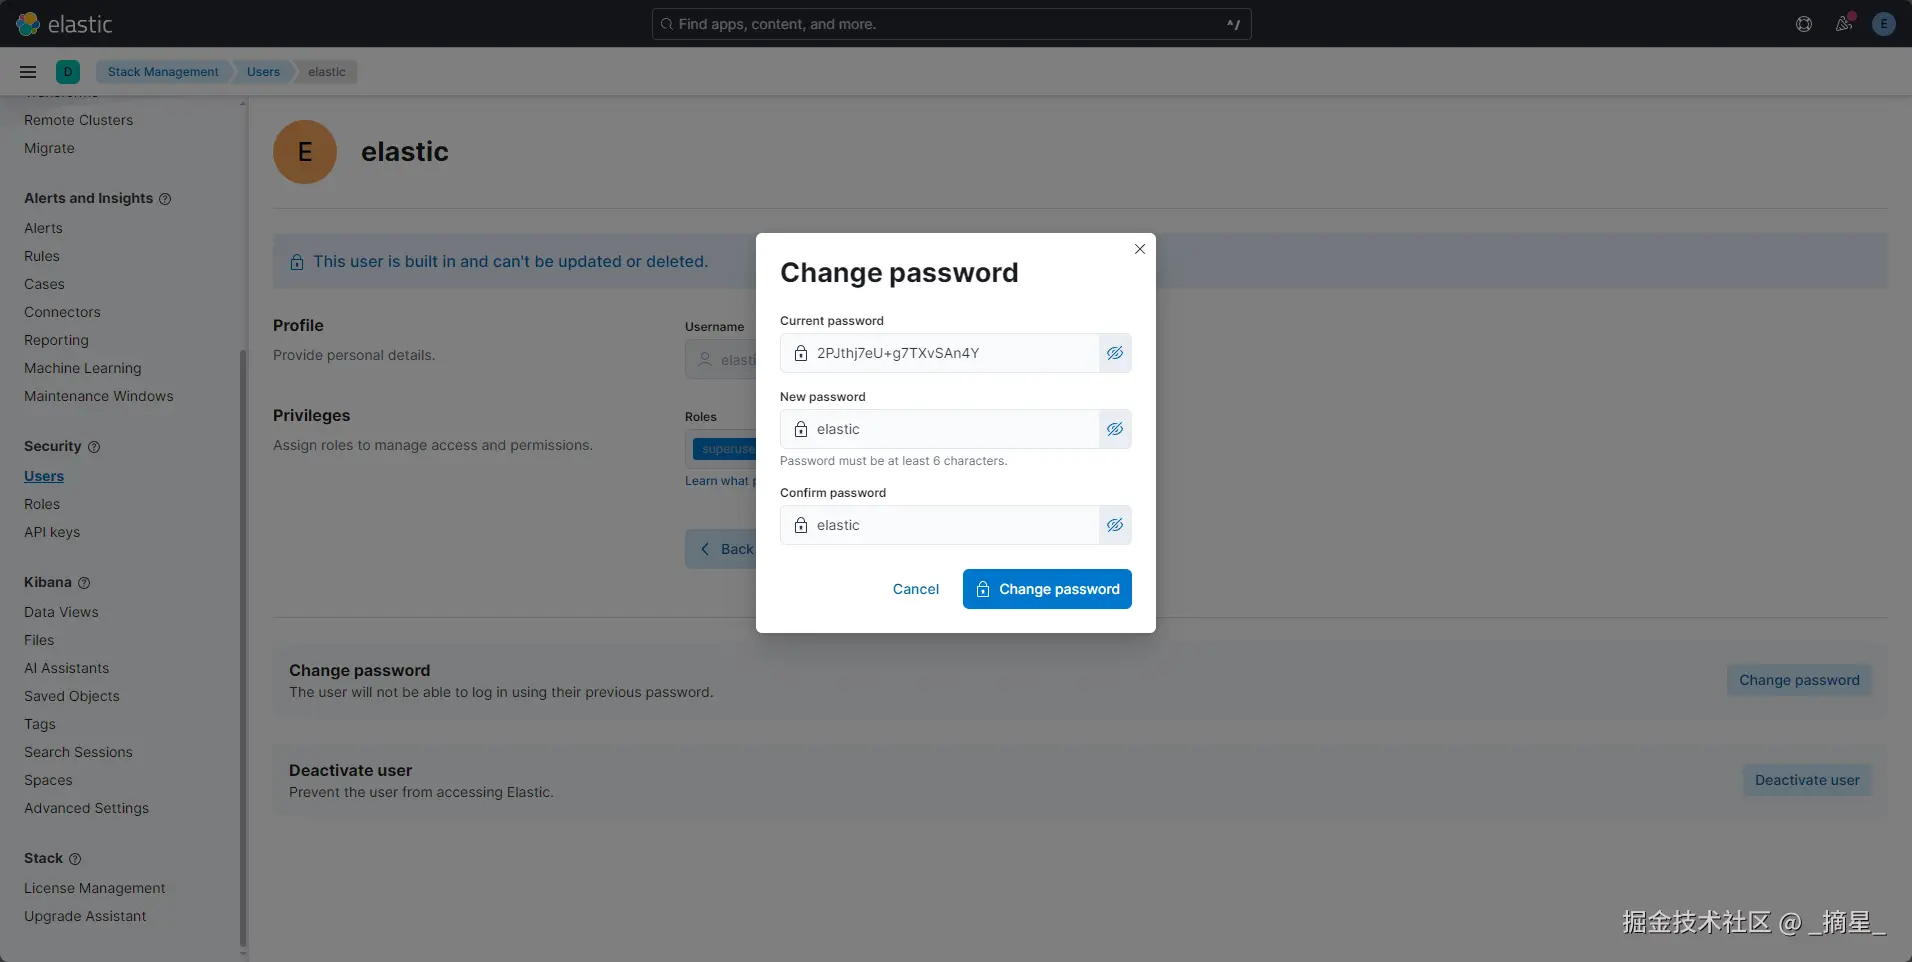Open AI Assistants in the sidebar
This screenshot has height=962, width=1912.
click(66, 668)
